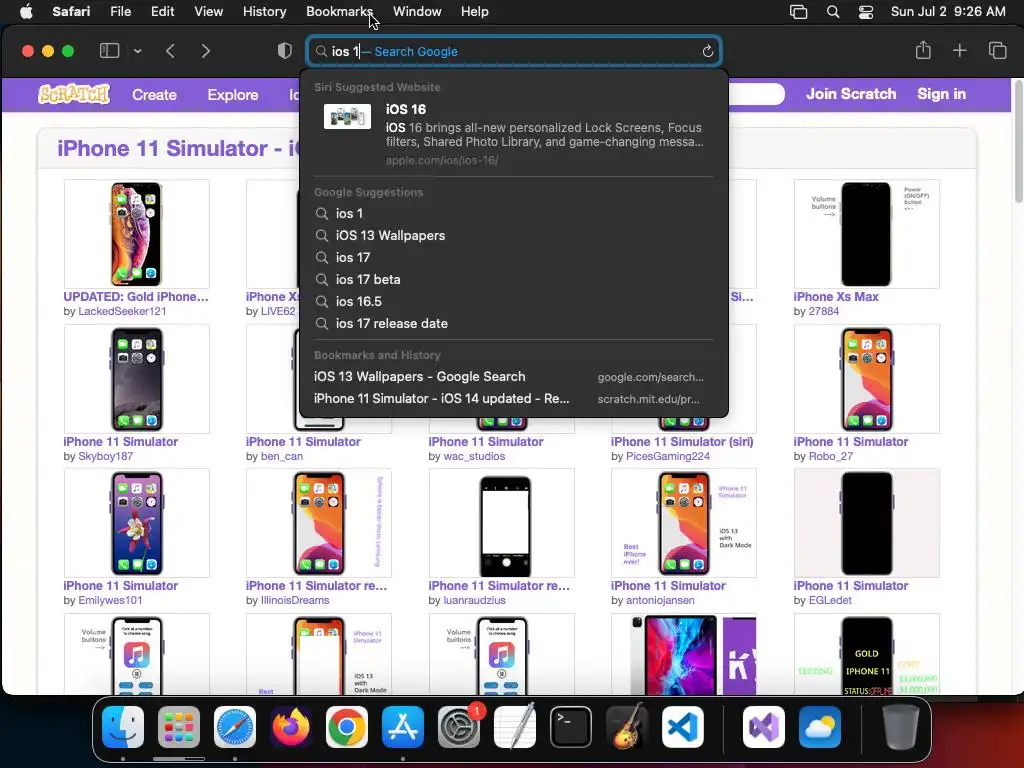Open the Robo_27 author profile

click(x=831, y=456)
